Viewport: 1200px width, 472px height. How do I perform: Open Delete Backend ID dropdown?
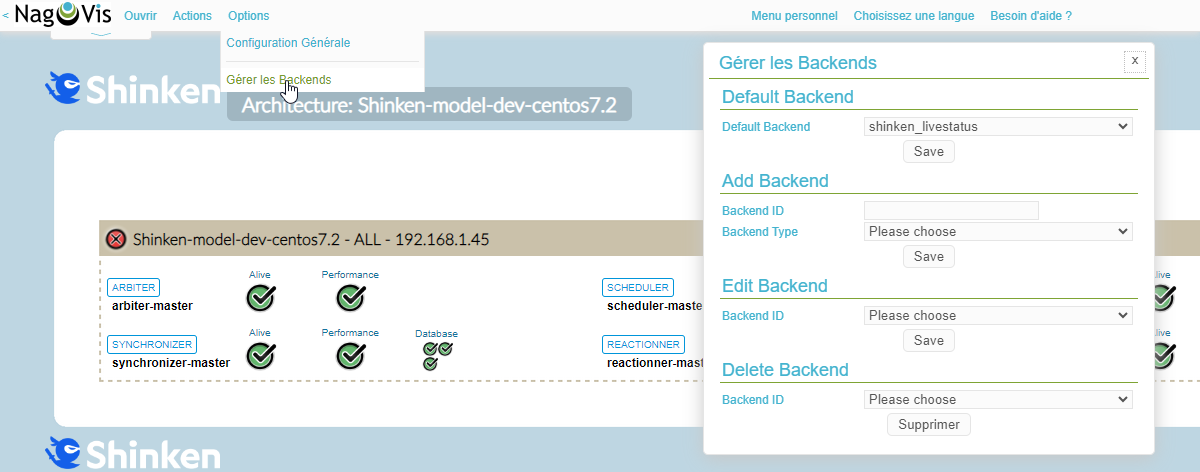click(997, 399)
